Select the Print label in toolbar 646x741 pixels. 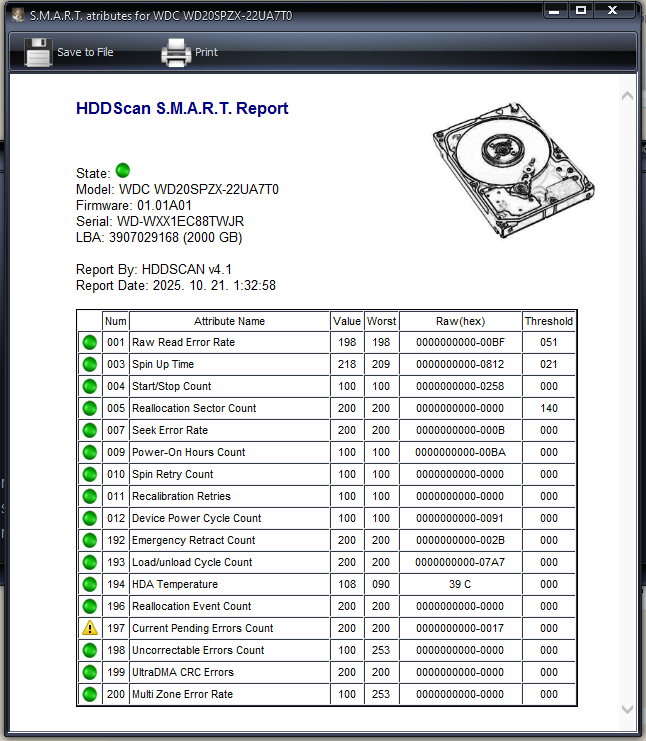click(x=207, y=52)
